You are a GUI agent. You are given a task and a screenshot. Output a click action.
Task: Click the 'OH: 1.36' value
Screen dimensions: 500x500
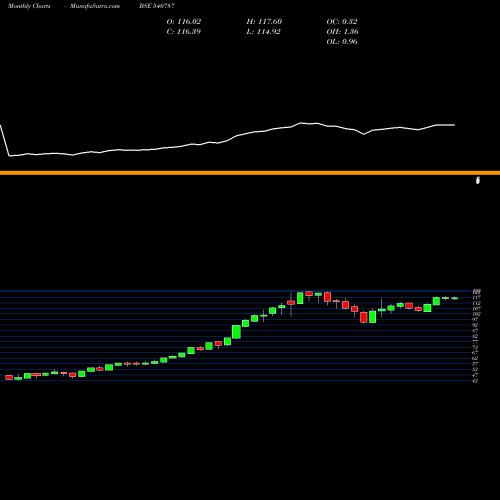point(342,32)
